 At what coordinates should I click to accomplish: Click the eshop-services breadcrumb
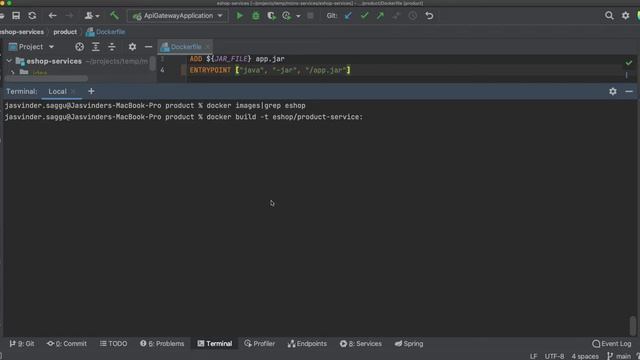pos(22,32)
